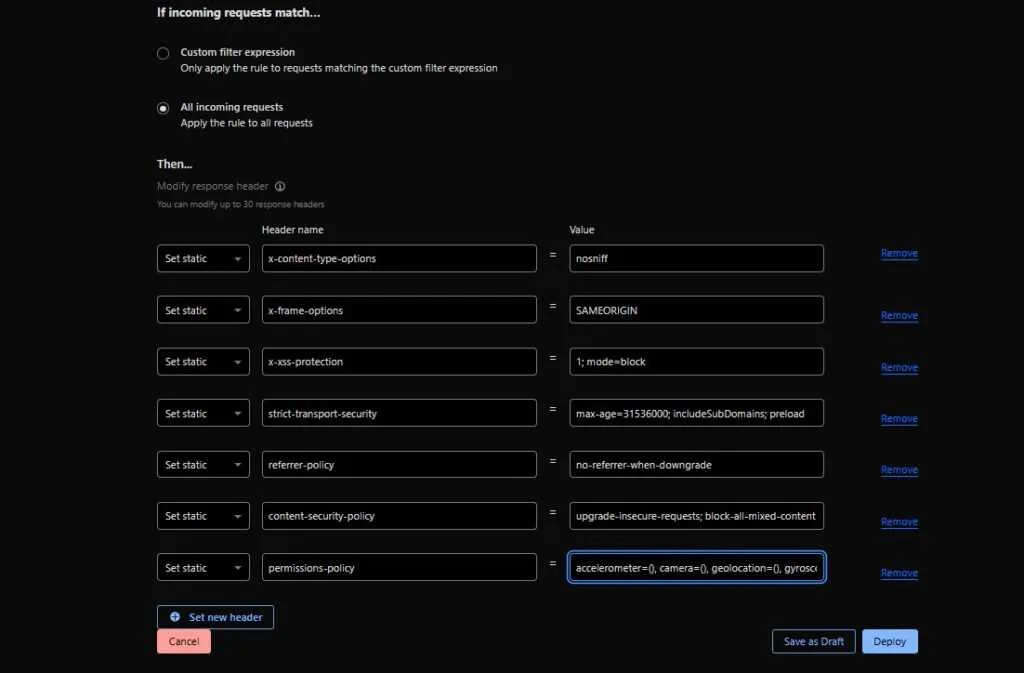Screen dimensions: 1024x673
Task: Click the plus icon in Set new header
Action: [175, 617]
